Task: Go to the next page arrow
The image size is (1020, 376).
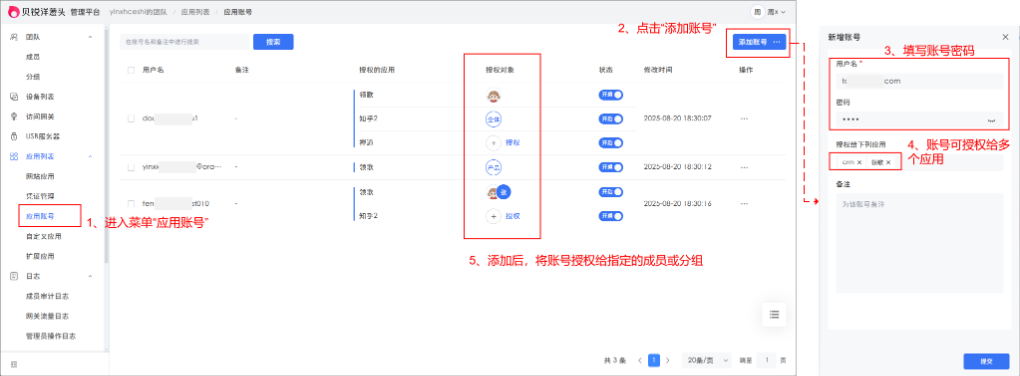Action: (x=667, y=360)
